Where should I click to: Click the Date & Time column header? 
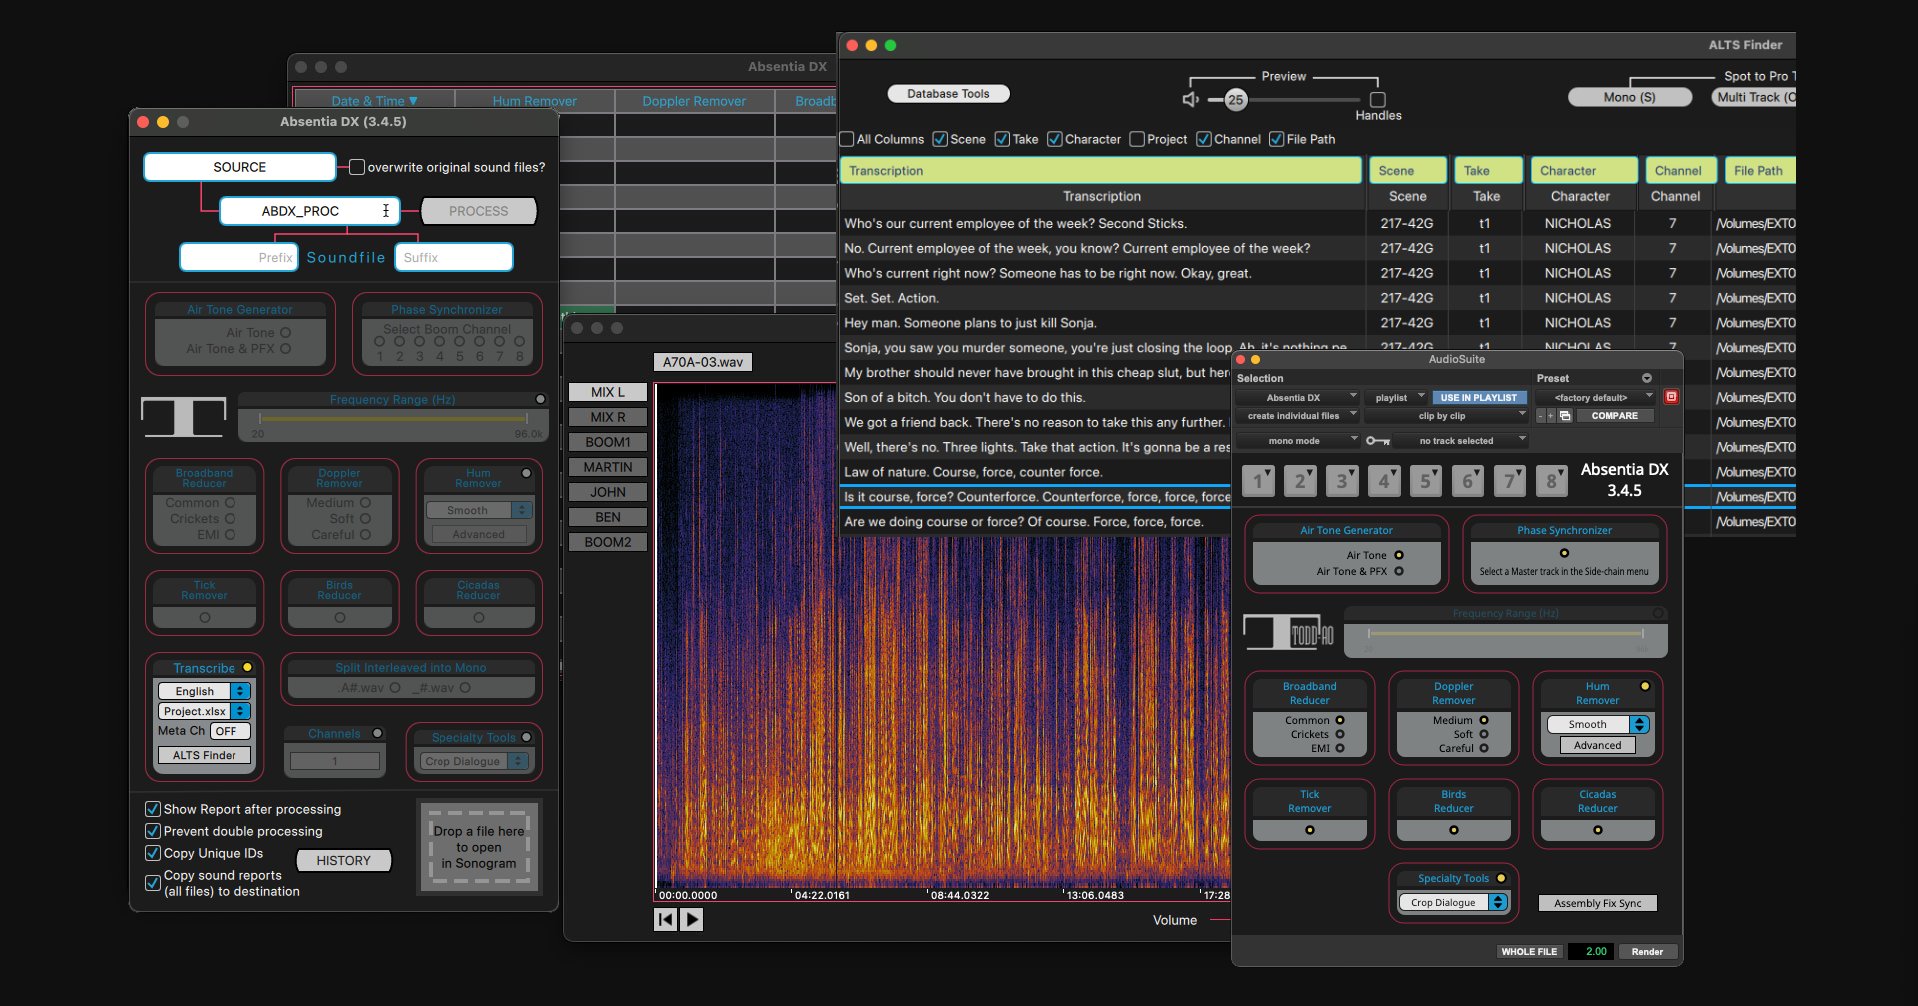pyautogui.click(x=374, y=101)
